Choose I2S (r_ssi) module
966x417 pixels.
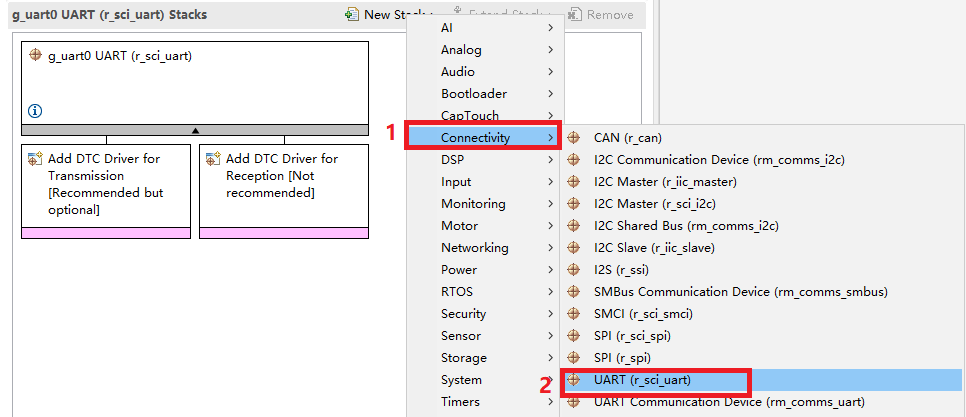[762, 270]
